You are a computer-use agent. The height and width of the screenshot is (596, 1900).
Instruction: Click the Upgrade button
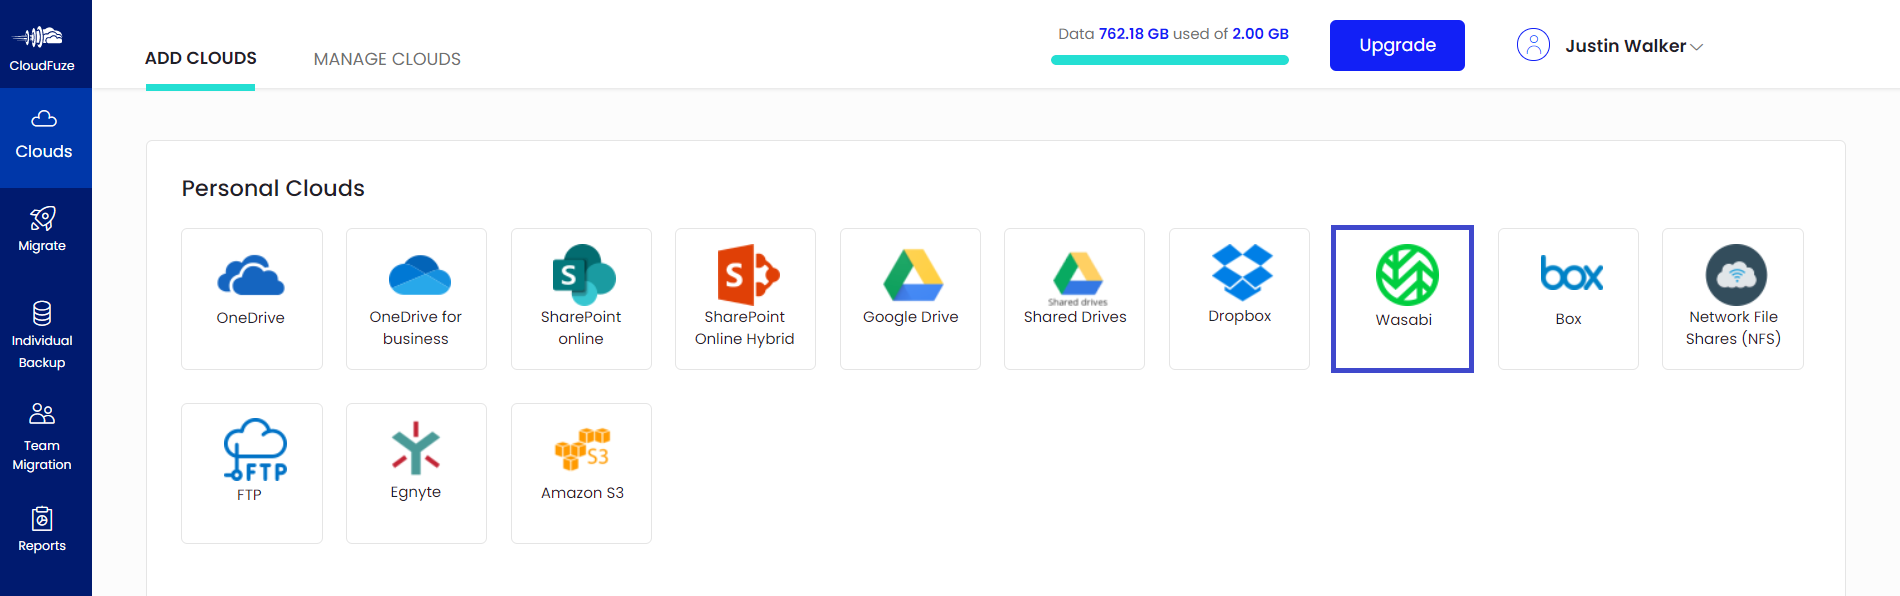coord(1397,45)
